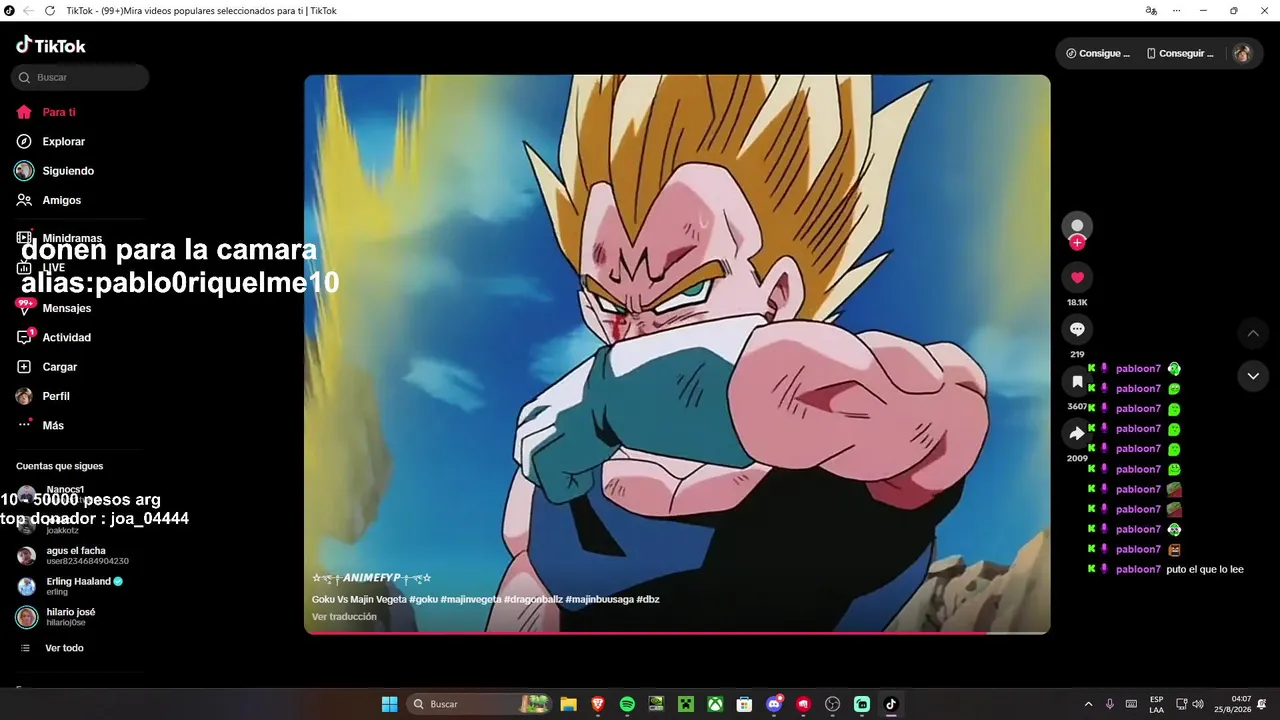Skip to next video with down chevron
1280x720 pixels.
point(1253,376)
